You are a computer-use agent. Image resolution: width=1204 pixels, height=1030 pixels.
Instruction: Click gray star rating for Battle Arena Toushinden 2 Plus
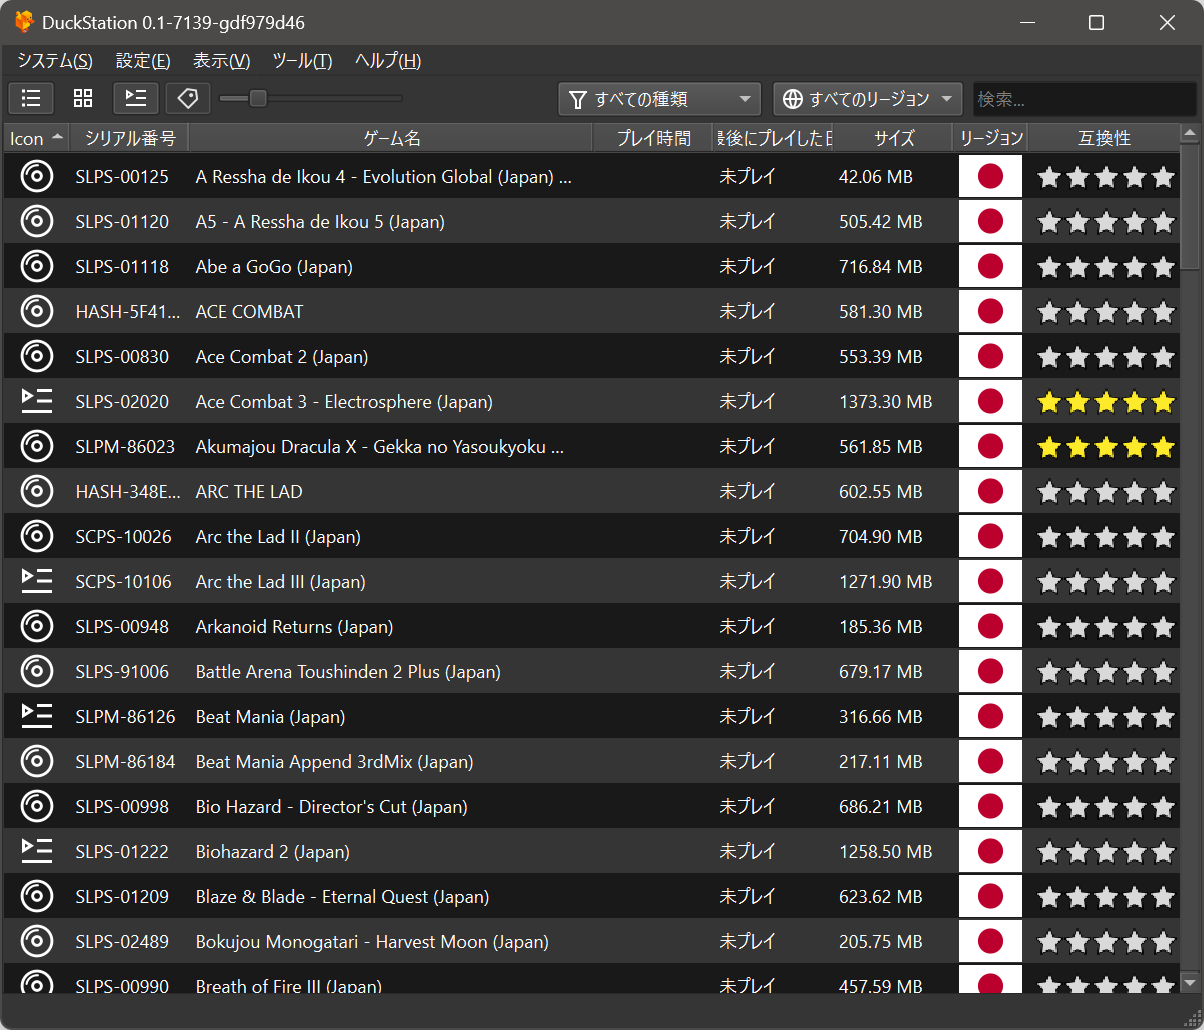(x=1105, y=672)
